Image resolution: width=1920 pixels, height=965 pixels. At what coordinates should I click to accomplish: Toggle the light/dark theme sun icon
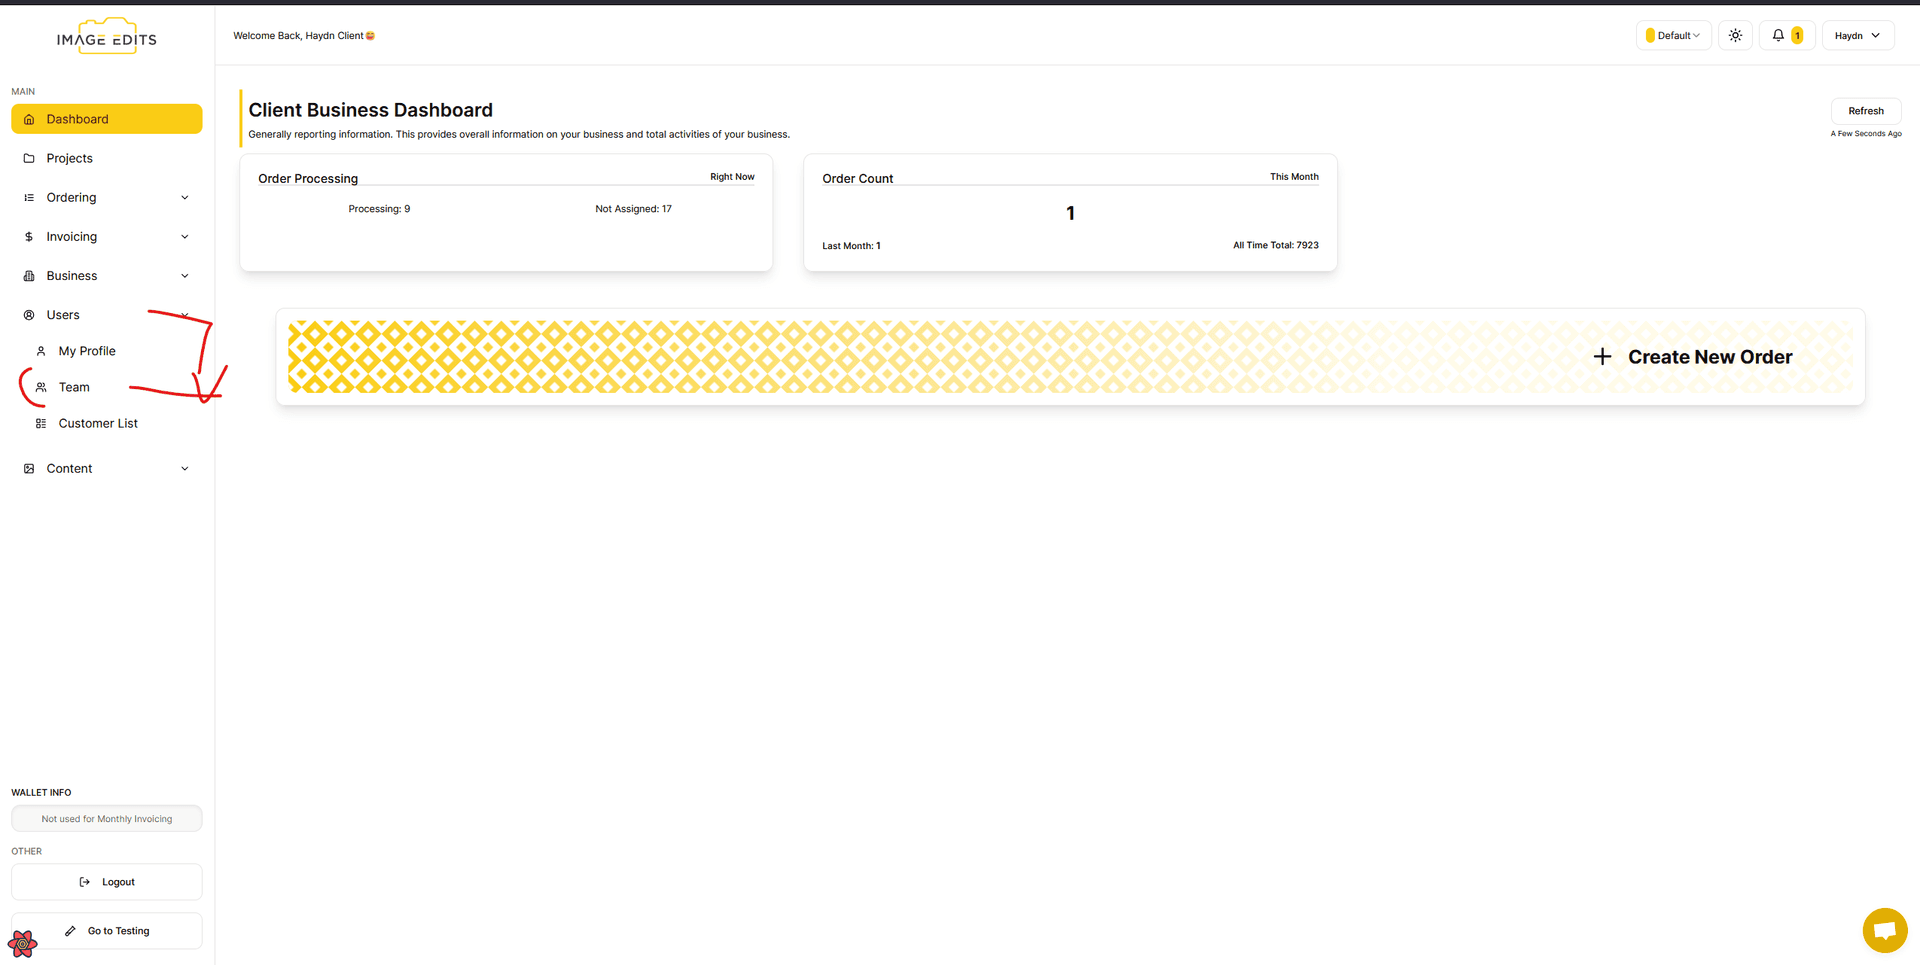tap(1735, 36)
